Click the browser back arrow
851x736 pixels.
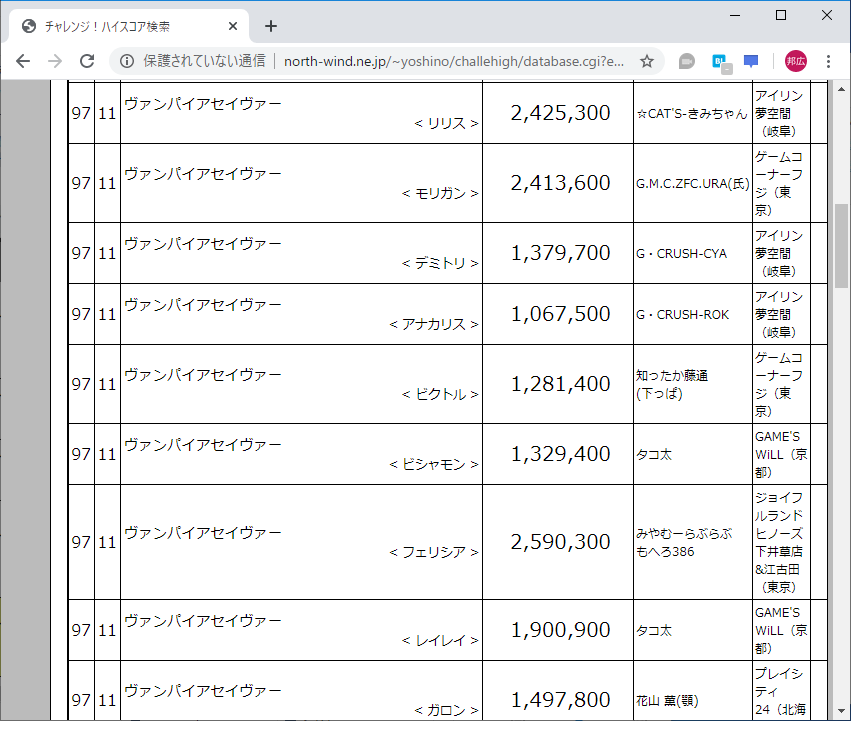tap(23, 61)
